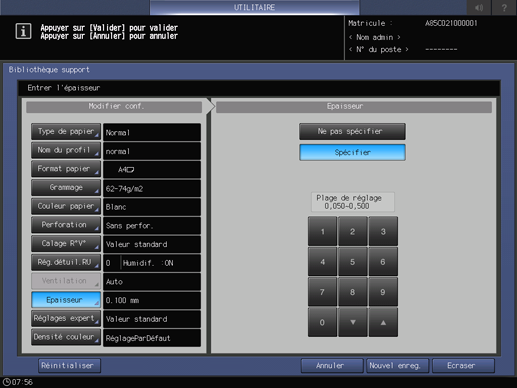Image resolution: width=517 pixels, height=388 pixels.
Task: Open Nom du profil setting
Action: coord(66,150)
